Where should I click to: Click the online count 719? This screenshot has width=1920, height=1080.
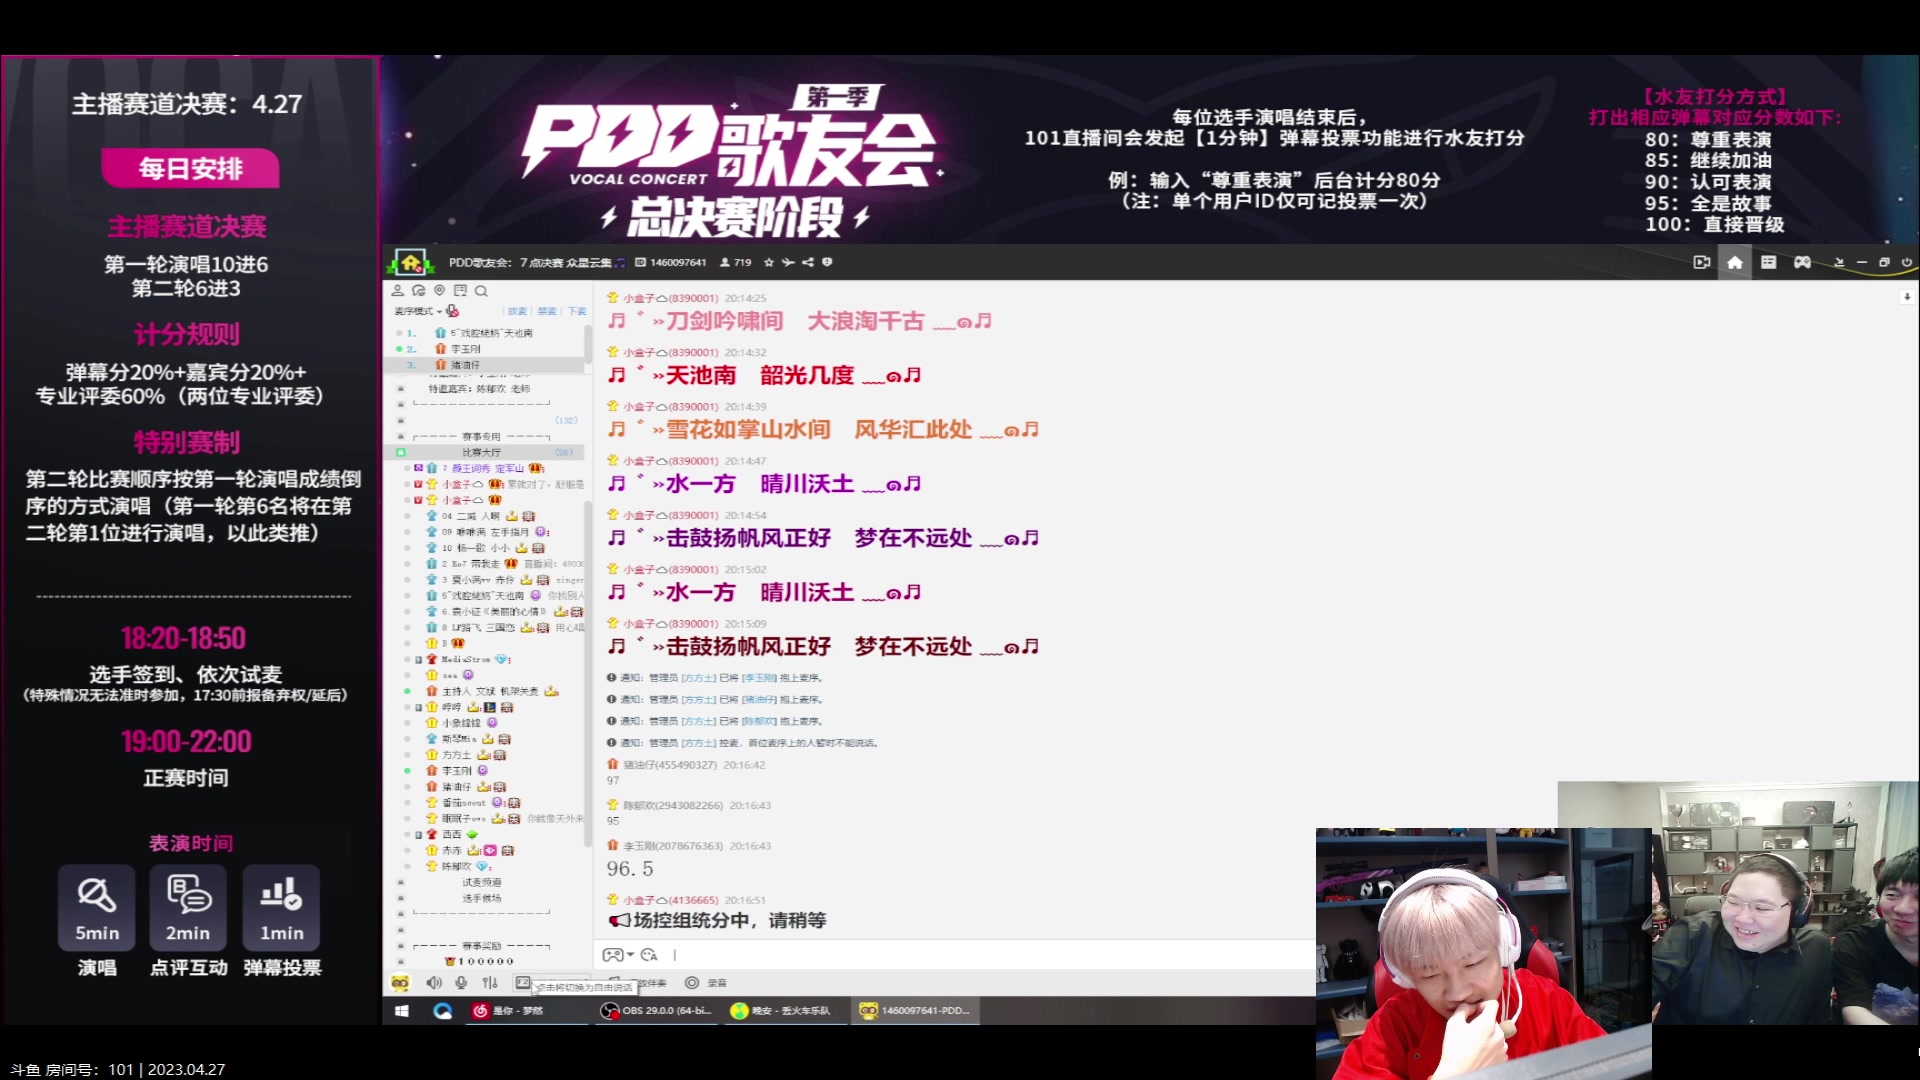pyautogui.click(x=736, y=262)
